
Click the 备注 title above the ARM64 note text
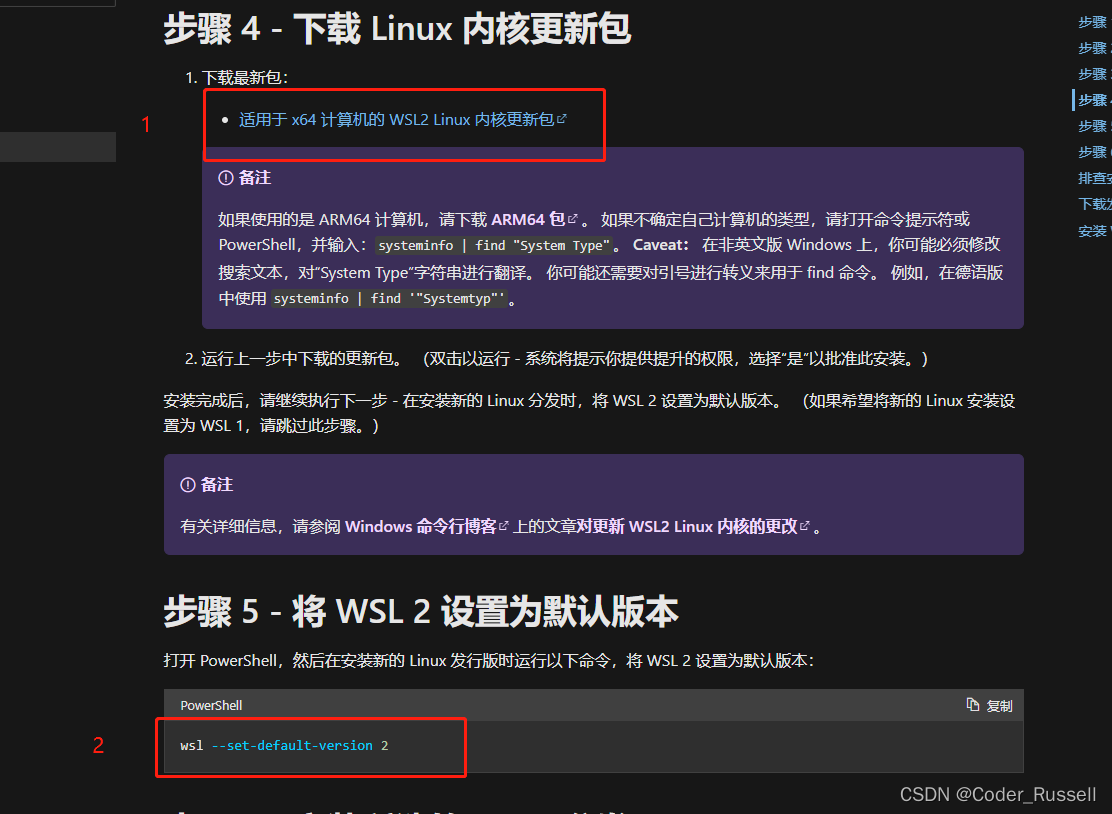pos(255,178)
